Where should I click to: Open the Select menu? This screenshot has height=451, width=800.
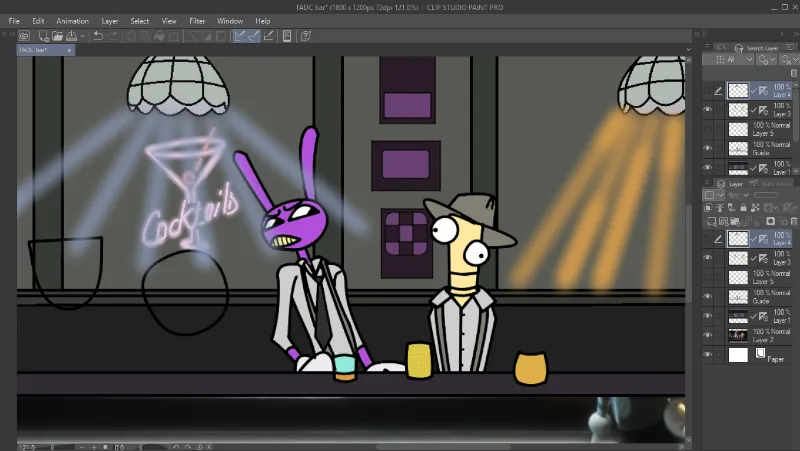pos(139,21)
